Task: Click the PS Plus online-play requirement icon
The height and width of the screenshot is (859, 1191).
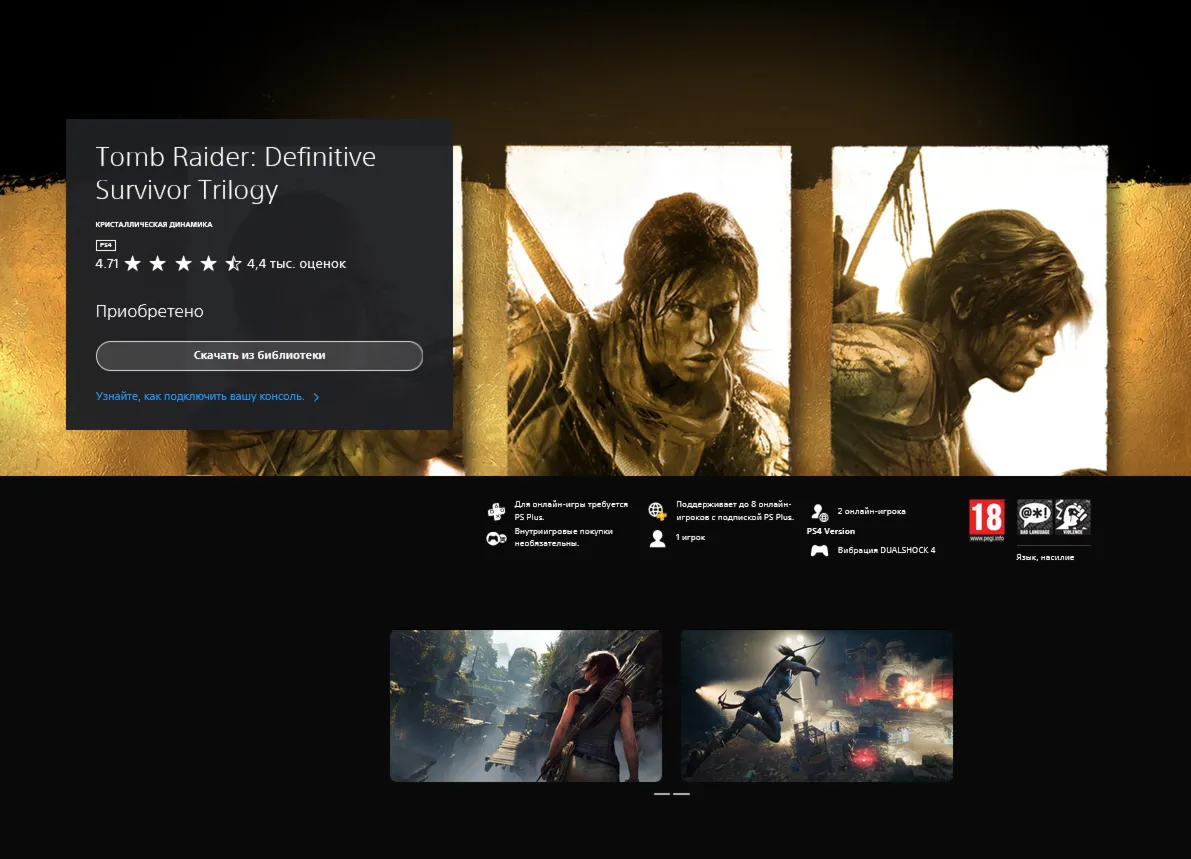Action: tap(496, 512)
